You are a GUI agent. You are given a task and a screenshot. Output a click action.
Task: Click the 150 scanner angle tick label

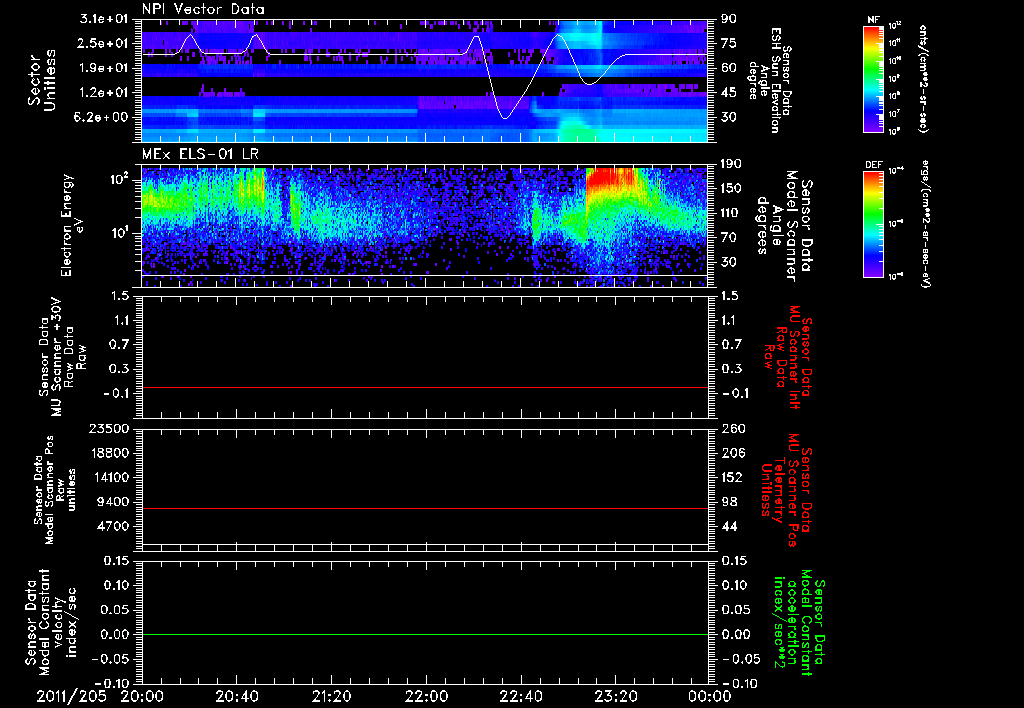pos(732,188)
